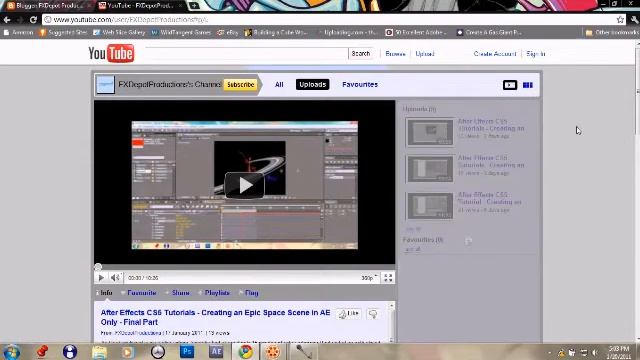
Task: Open Other bookmarks folder
Action: [x=612, y=32]
